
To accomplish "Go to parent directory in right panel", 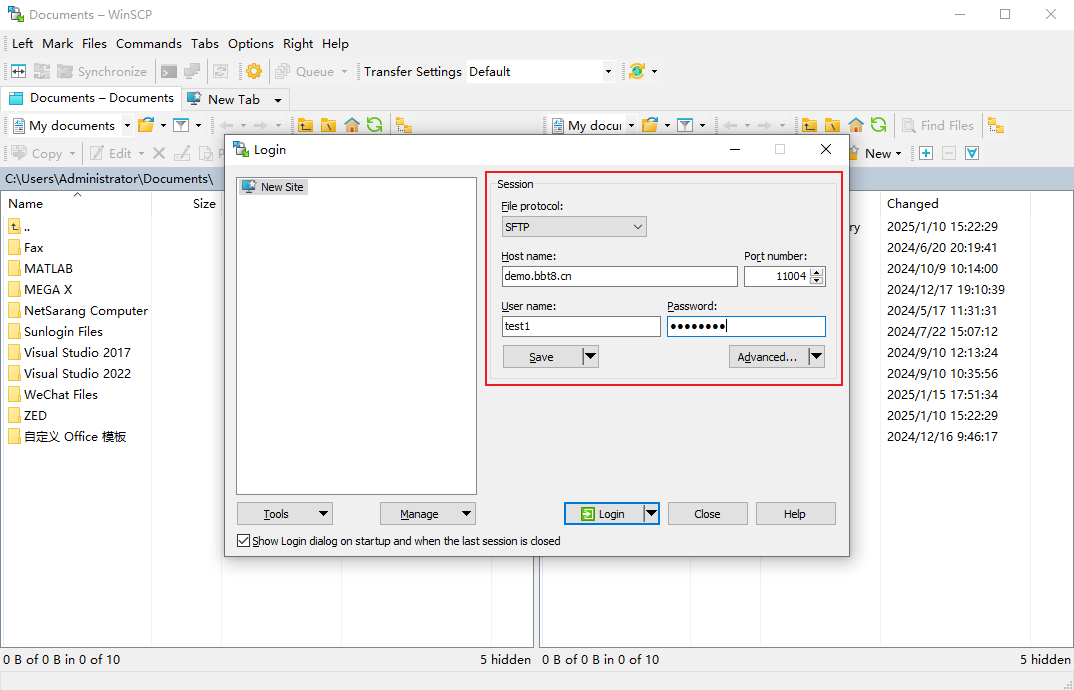I will coord(810,125).
